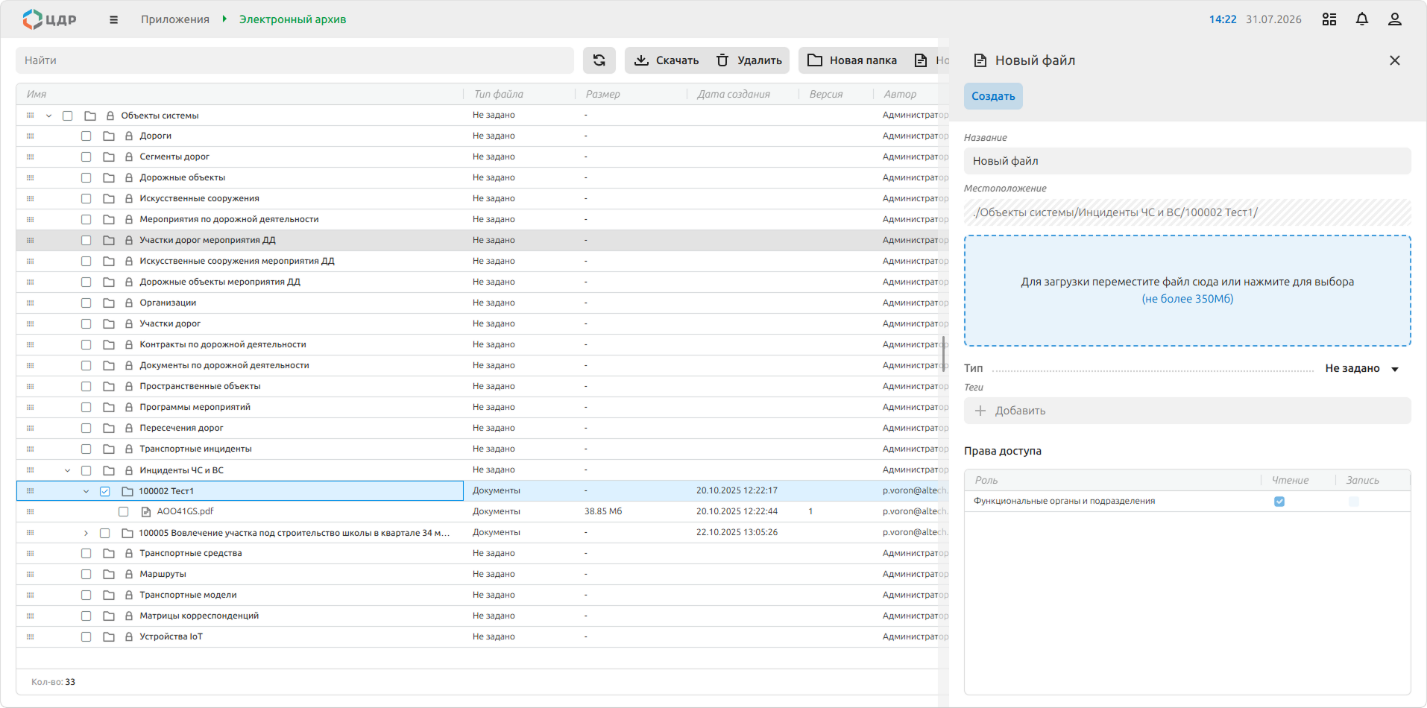
Task: Open Приложения breadcrumb
Action: 175,19
